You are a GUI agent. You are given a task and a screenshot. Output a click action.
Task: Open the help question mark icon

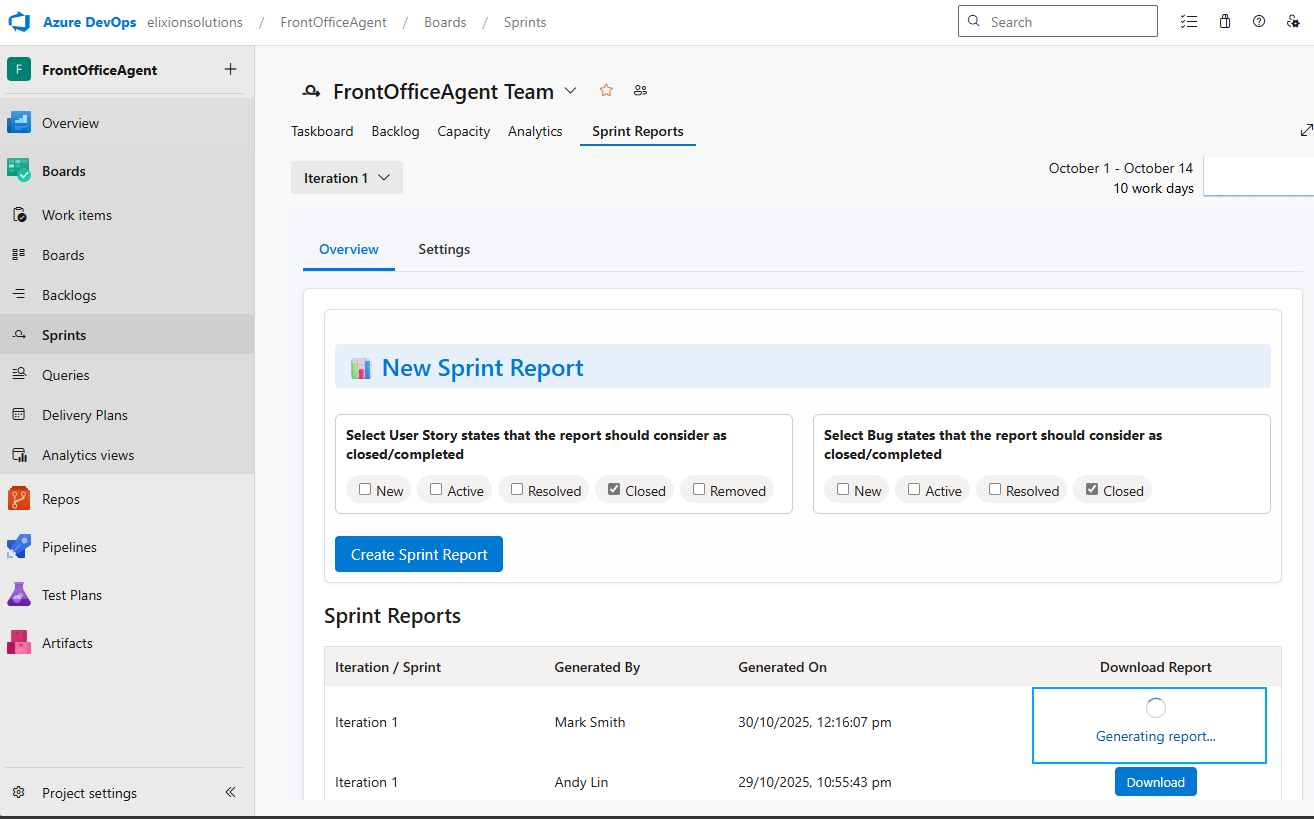point(1259,22)
